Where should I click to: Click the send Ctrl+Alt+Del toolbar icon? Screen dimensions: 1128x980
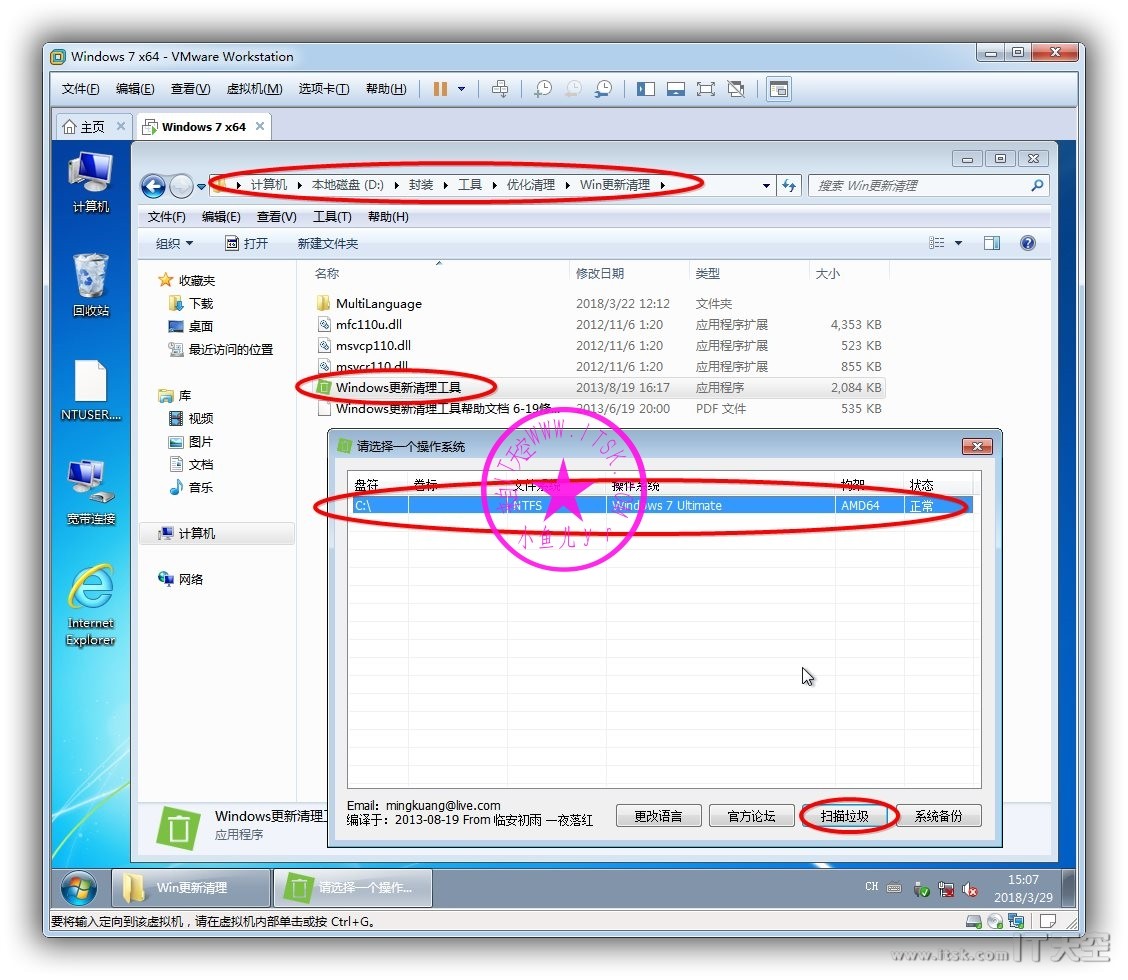[501, 89]
